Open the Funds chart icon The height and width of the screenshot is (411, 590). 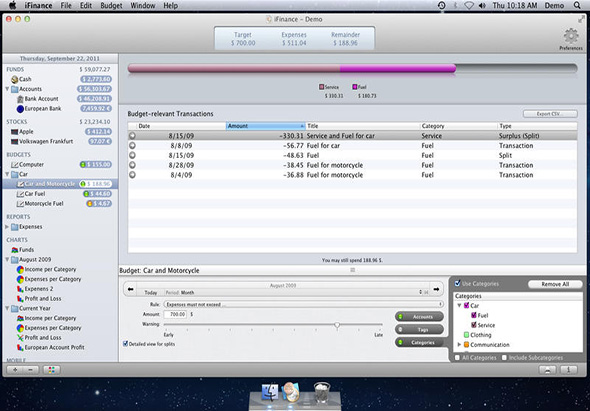(15, 250)
